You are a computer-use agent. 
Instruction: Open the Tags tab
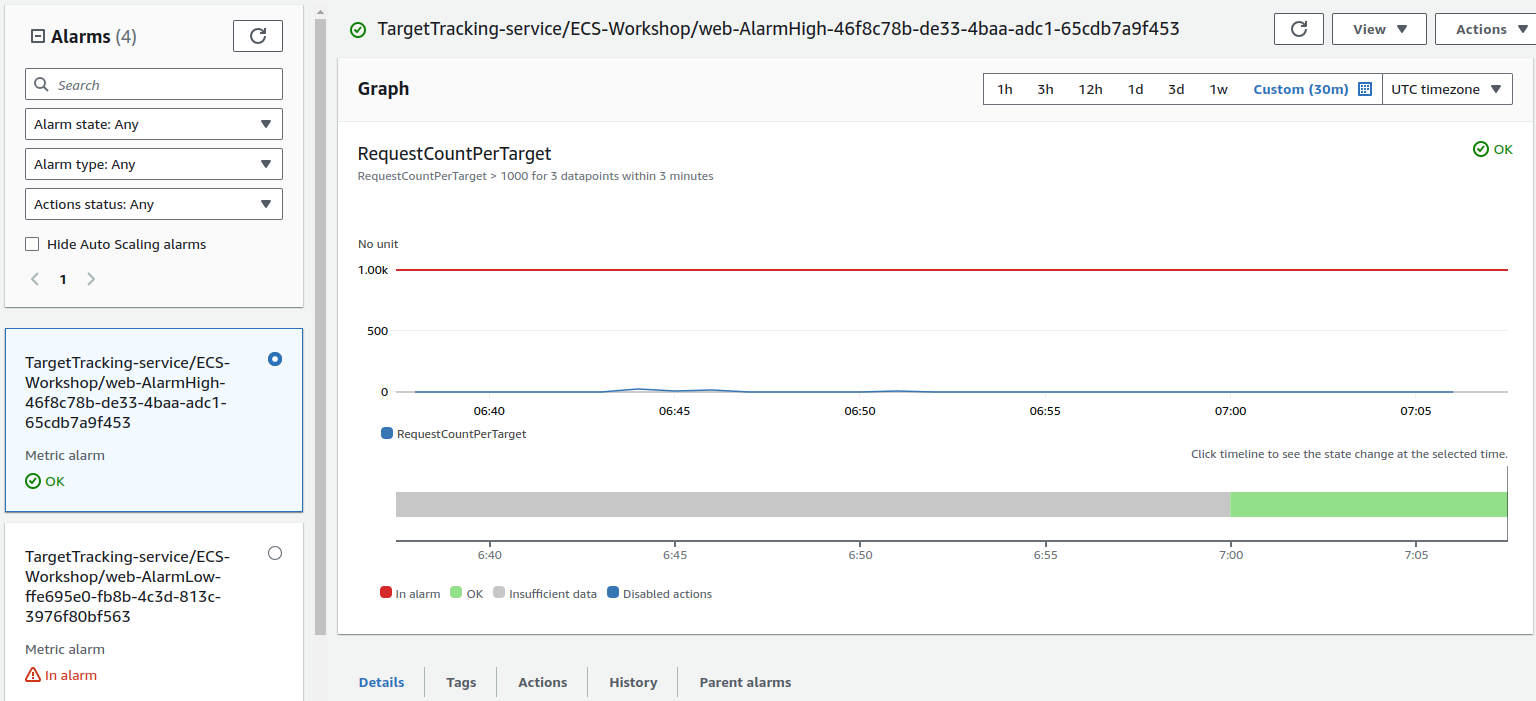461,682
